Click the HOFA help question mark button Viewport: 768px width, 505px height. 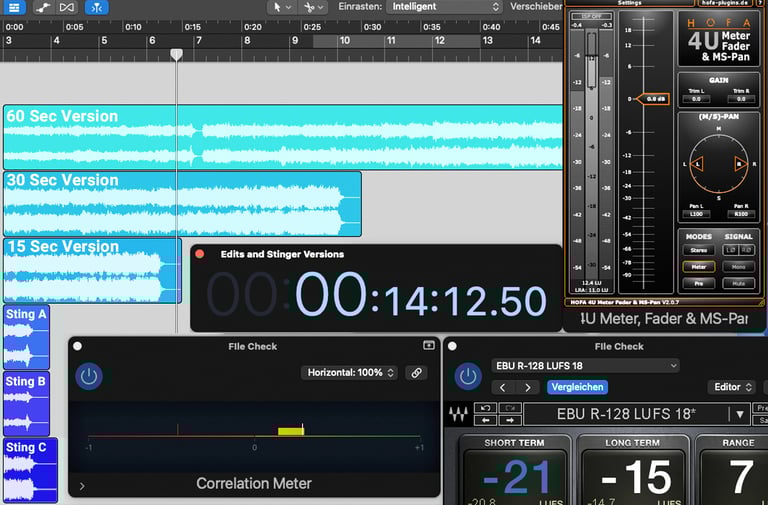761,2
